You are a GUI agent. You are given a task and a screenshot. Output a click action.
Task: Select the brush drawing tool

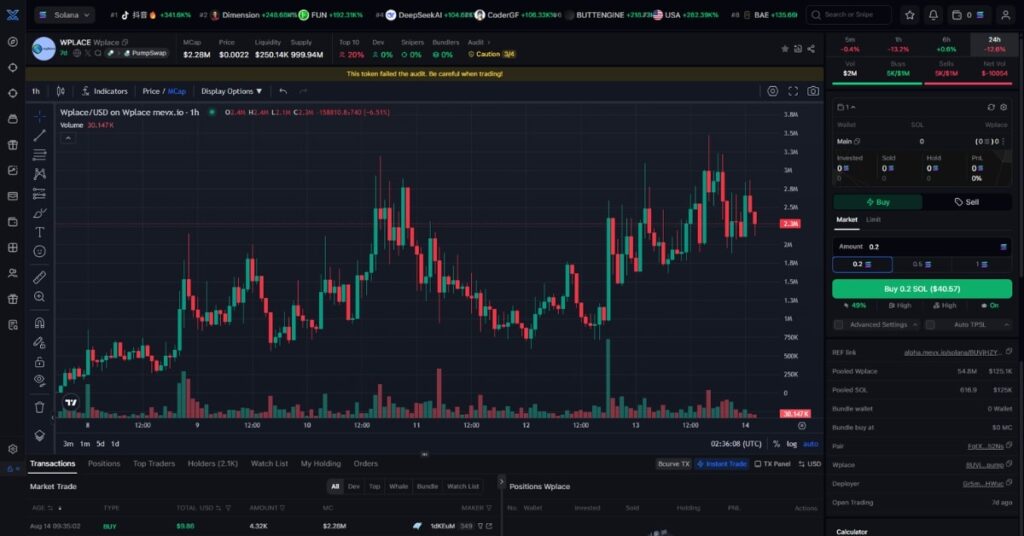tap(40, 213)
